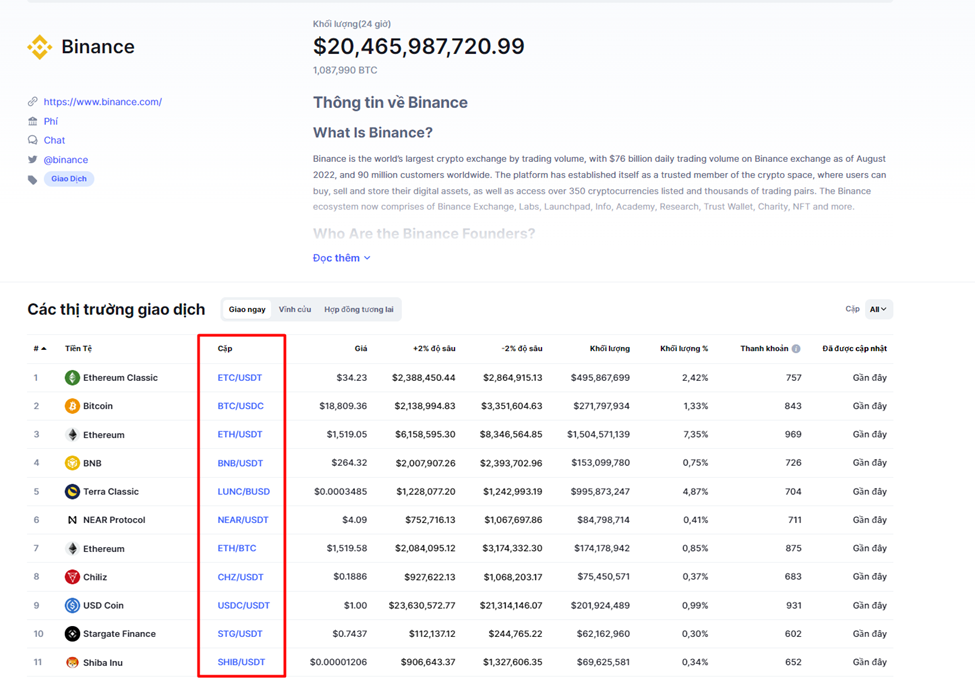Click the Terra Classic coin icon

[72, 491]
